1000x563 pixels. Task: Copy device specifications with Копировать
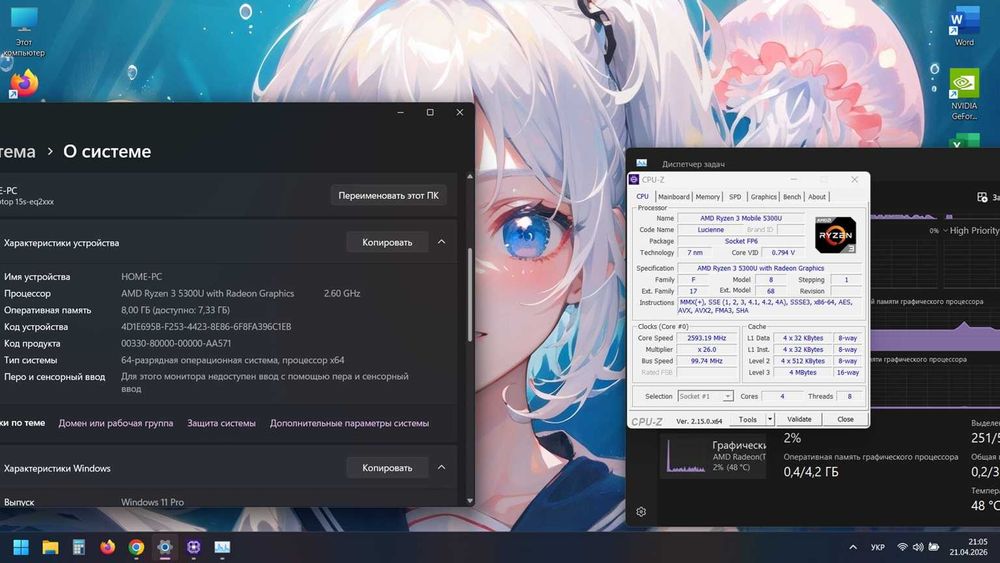pos(387,242)
